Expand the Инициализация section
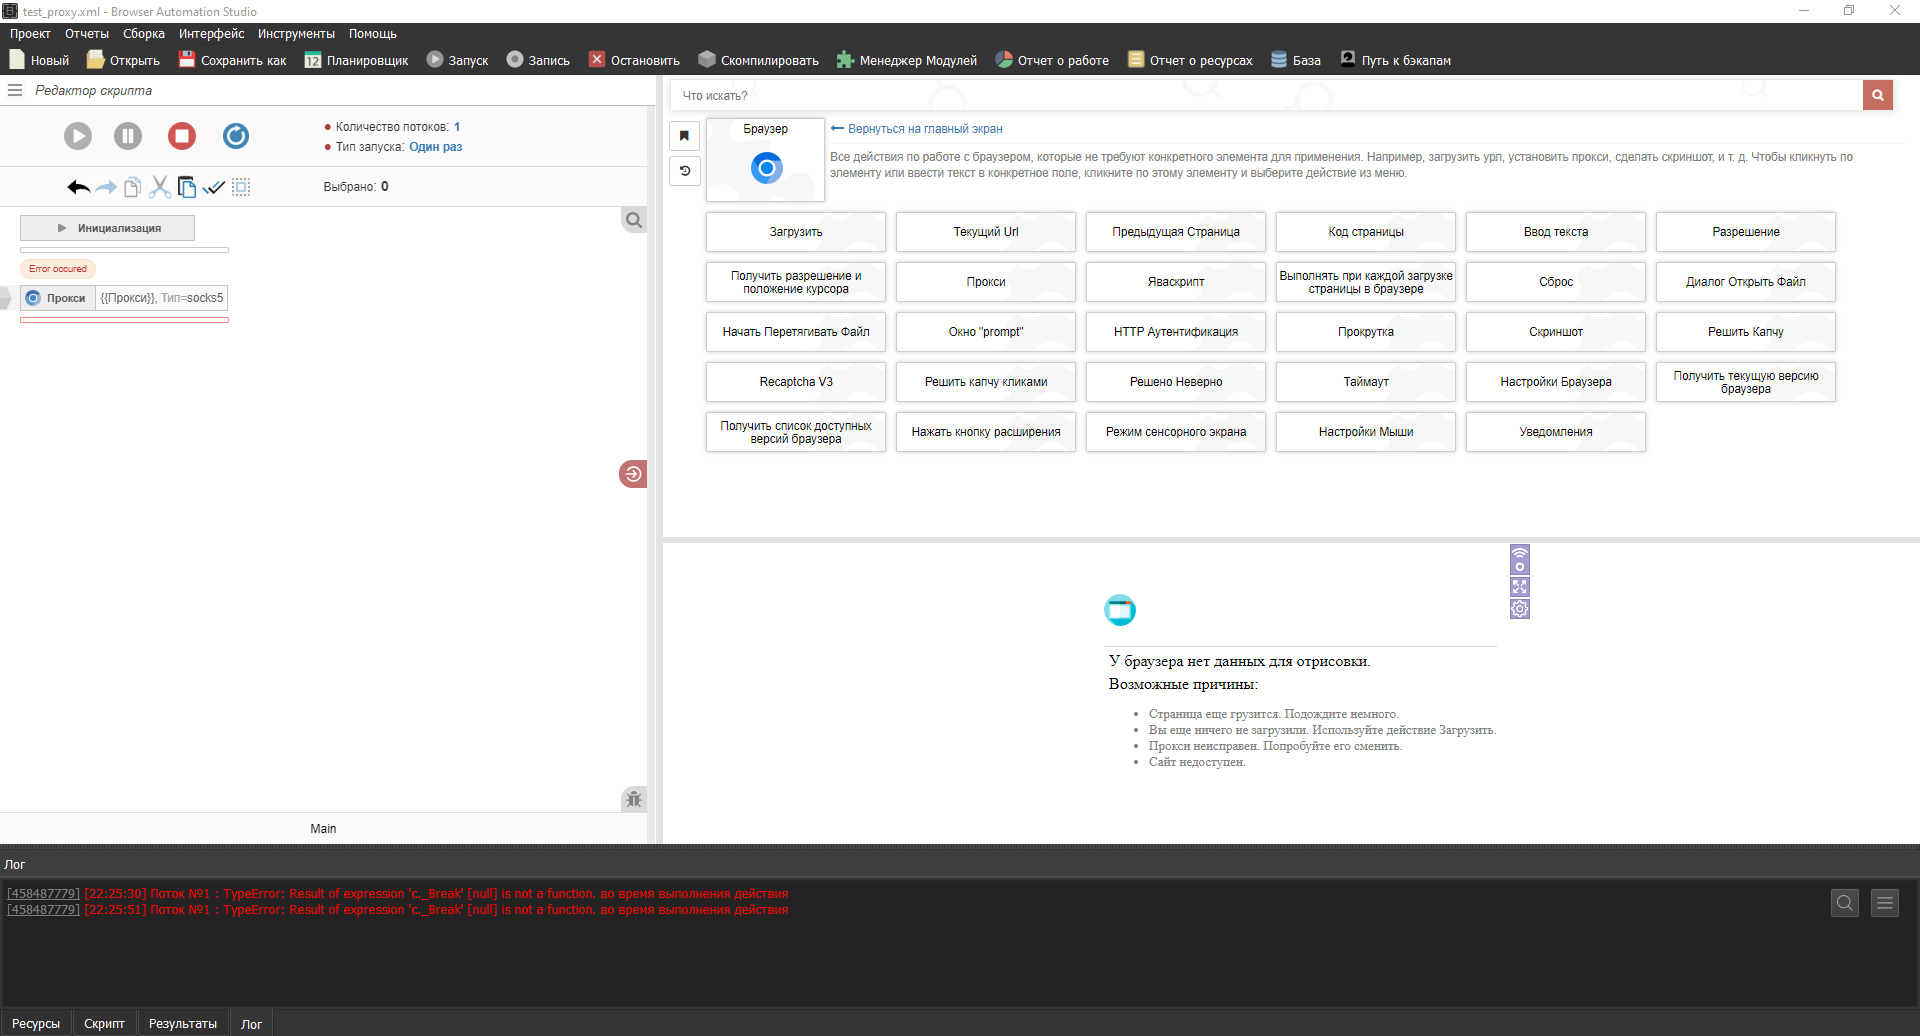Screen dimensions: 1920x1036 (x=108, y=228)
